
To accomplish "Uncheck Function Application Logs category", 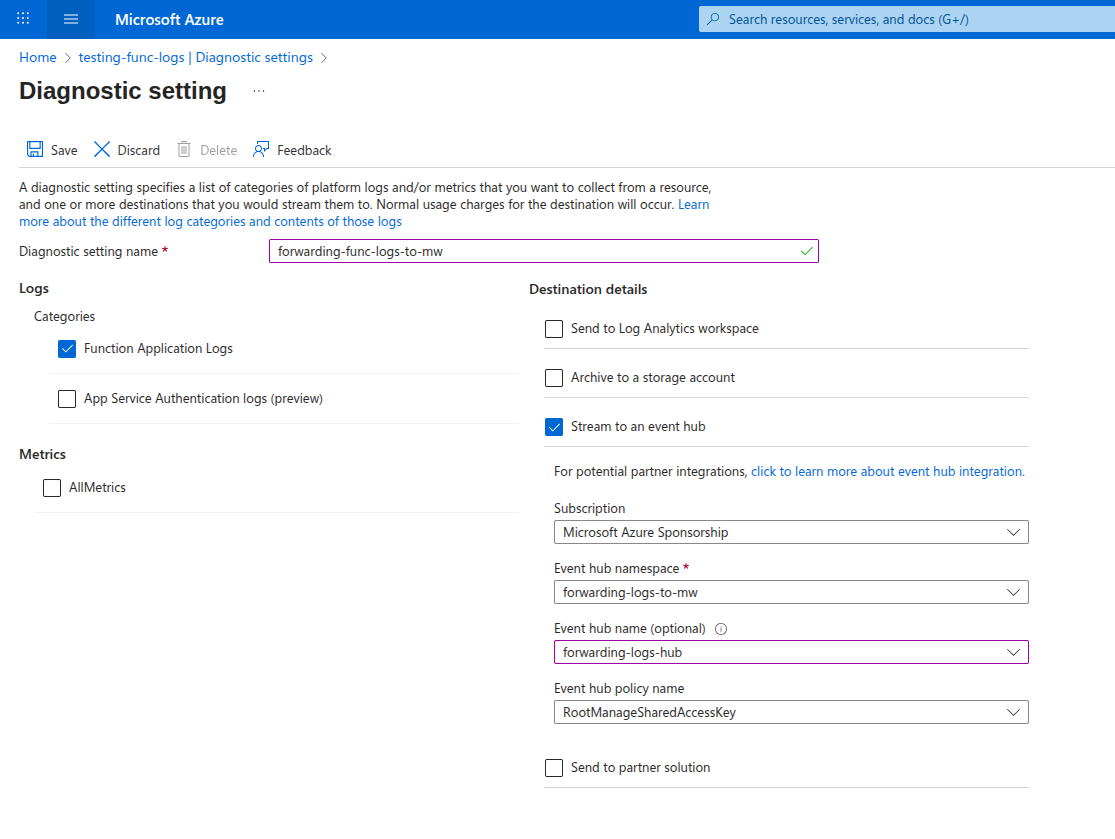I will 66,348.
